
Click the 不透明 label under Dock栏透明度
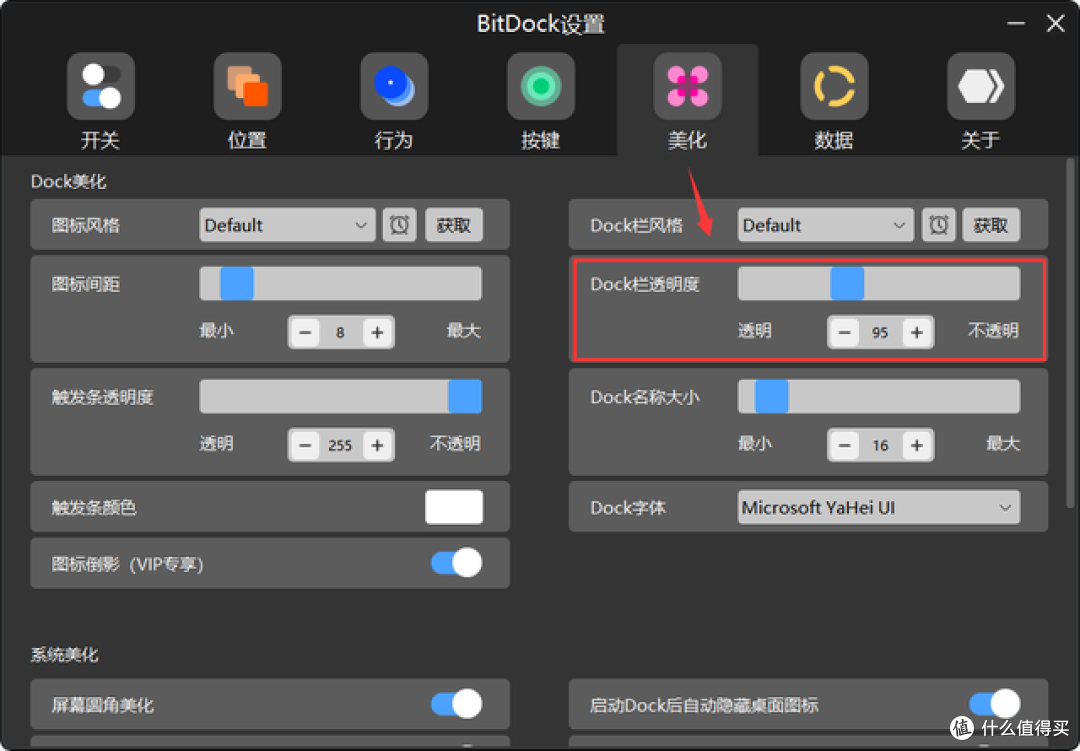click(x=993, y=331)
